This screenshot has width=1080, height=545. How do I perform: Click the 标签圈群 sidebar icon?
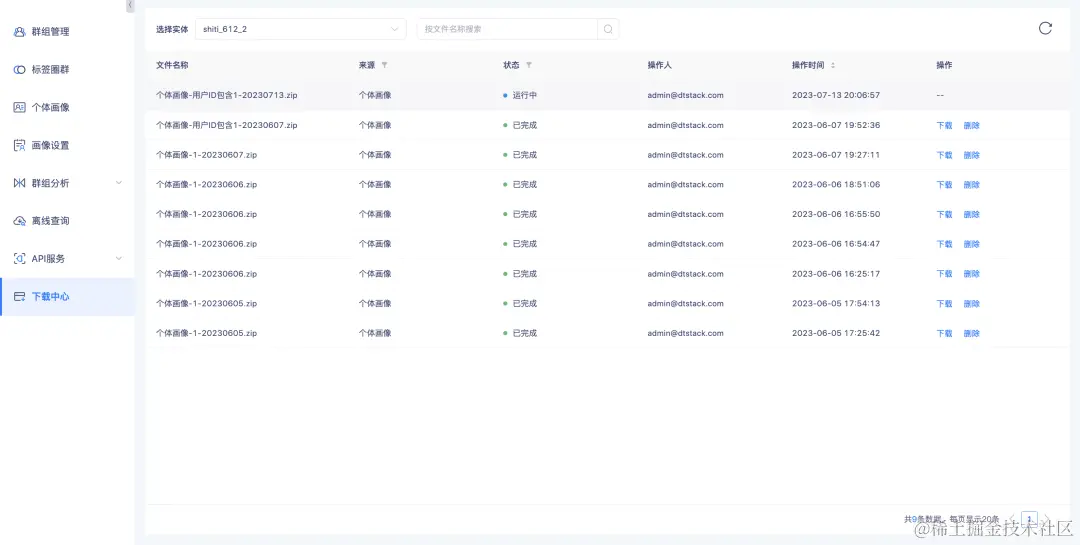pos(19,70)
